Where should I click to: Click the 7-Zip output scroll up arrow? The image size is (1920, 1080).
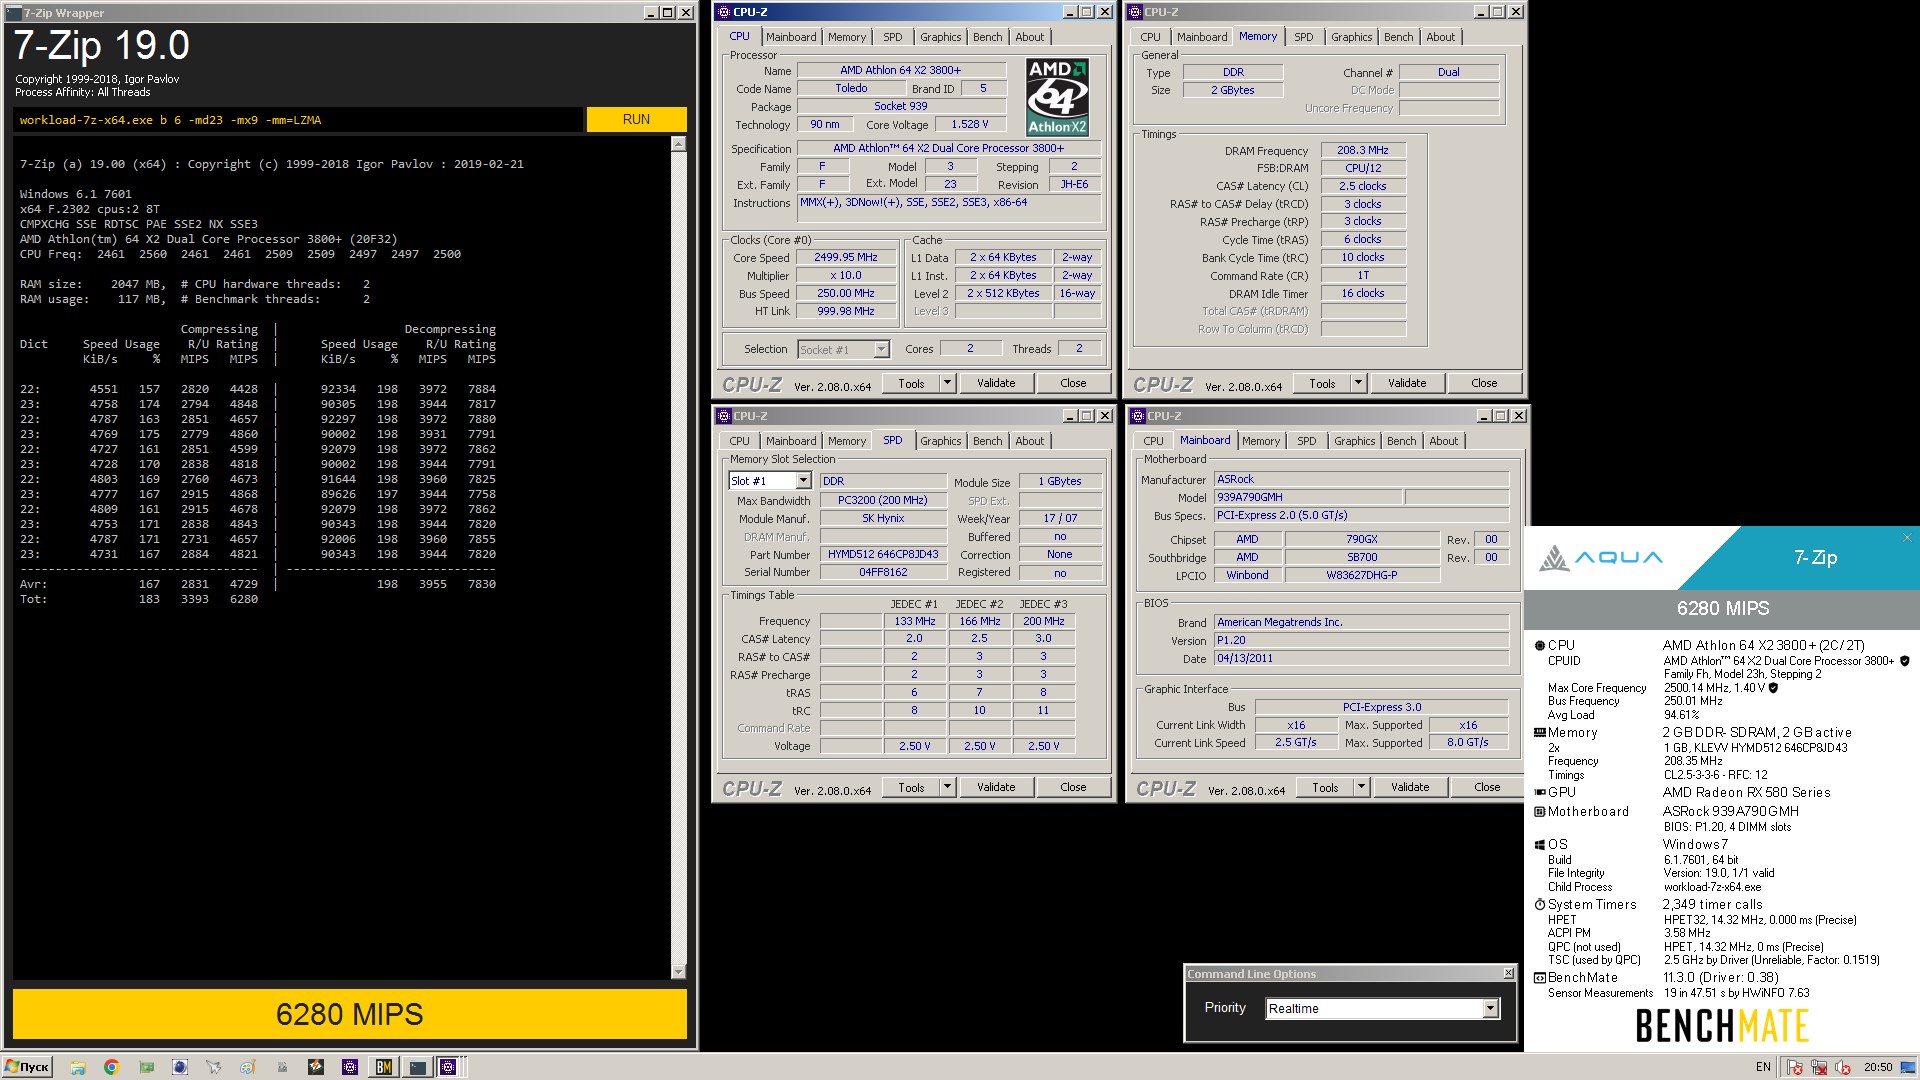(x=679, y=144)
